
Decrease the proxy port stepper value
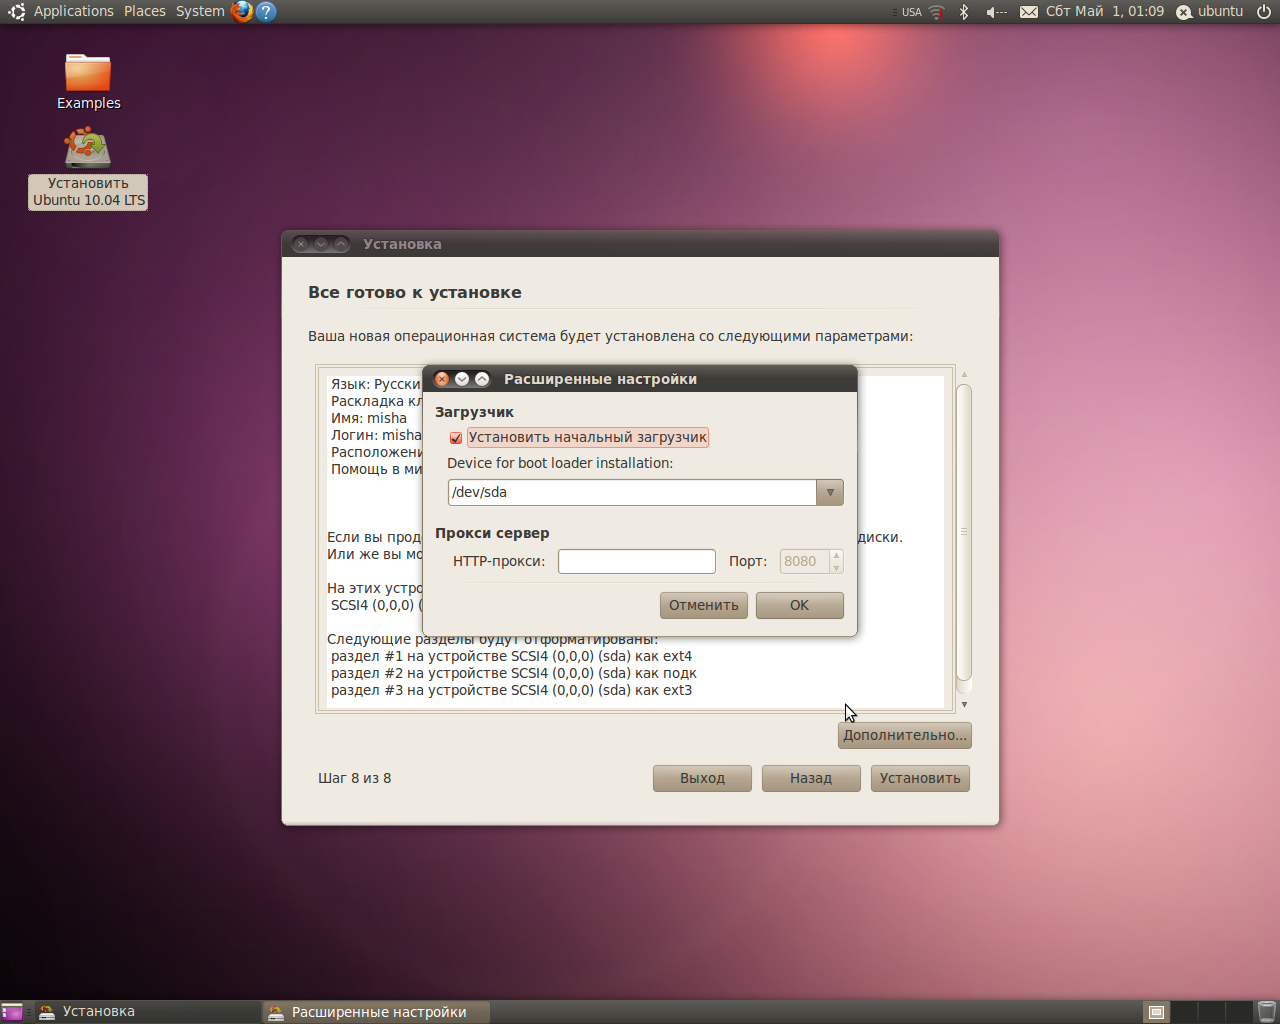(x=837, y=568)
